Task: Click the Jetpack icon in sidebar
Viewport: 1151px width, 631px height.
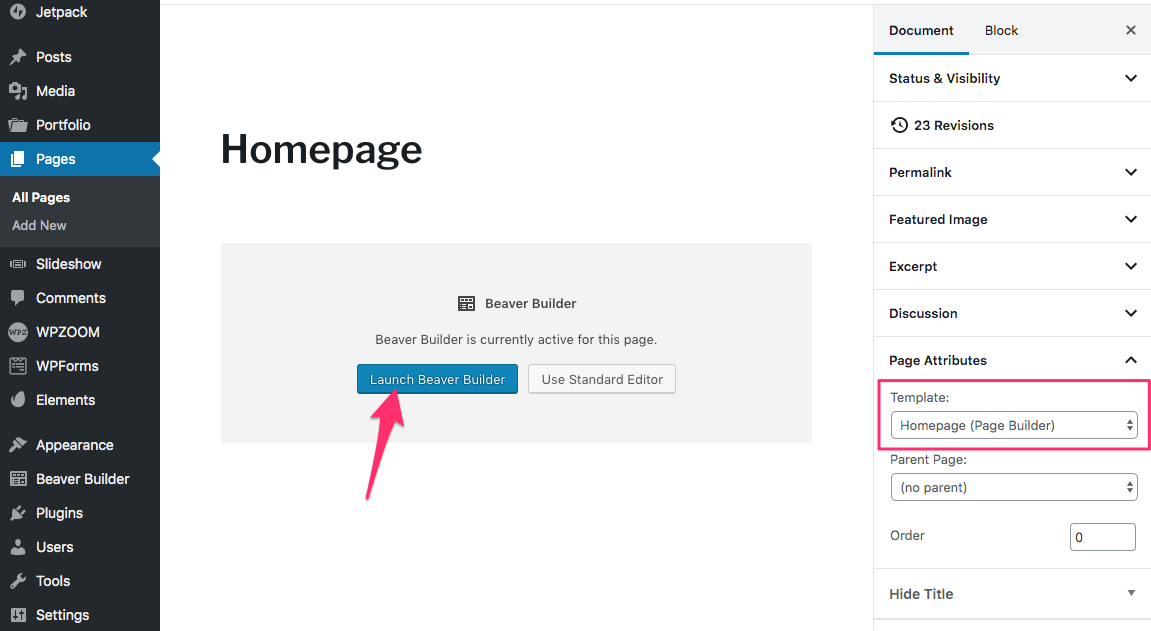Action: coord(18,12)
